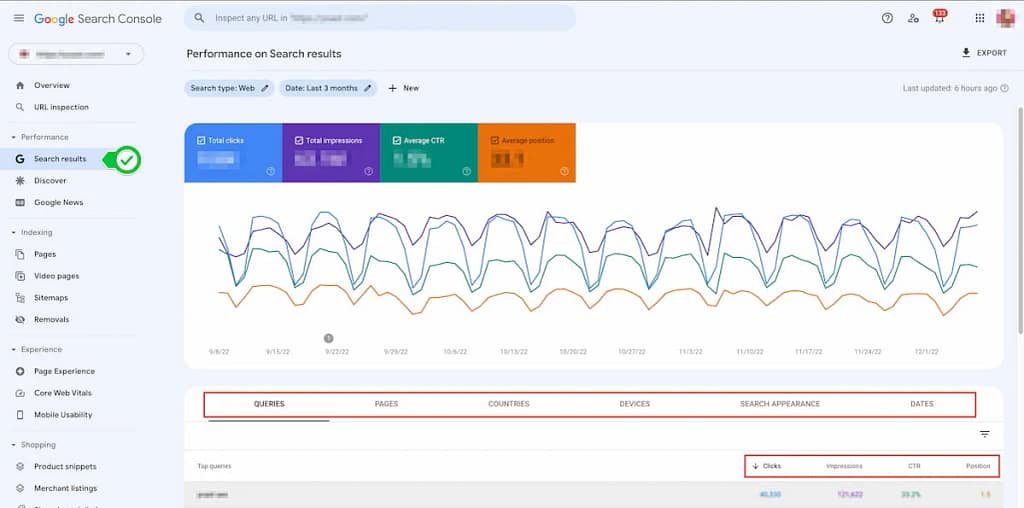Switch to the Pages tab
The height and width of the screenshot is (508, 1024).
(386, 404)
